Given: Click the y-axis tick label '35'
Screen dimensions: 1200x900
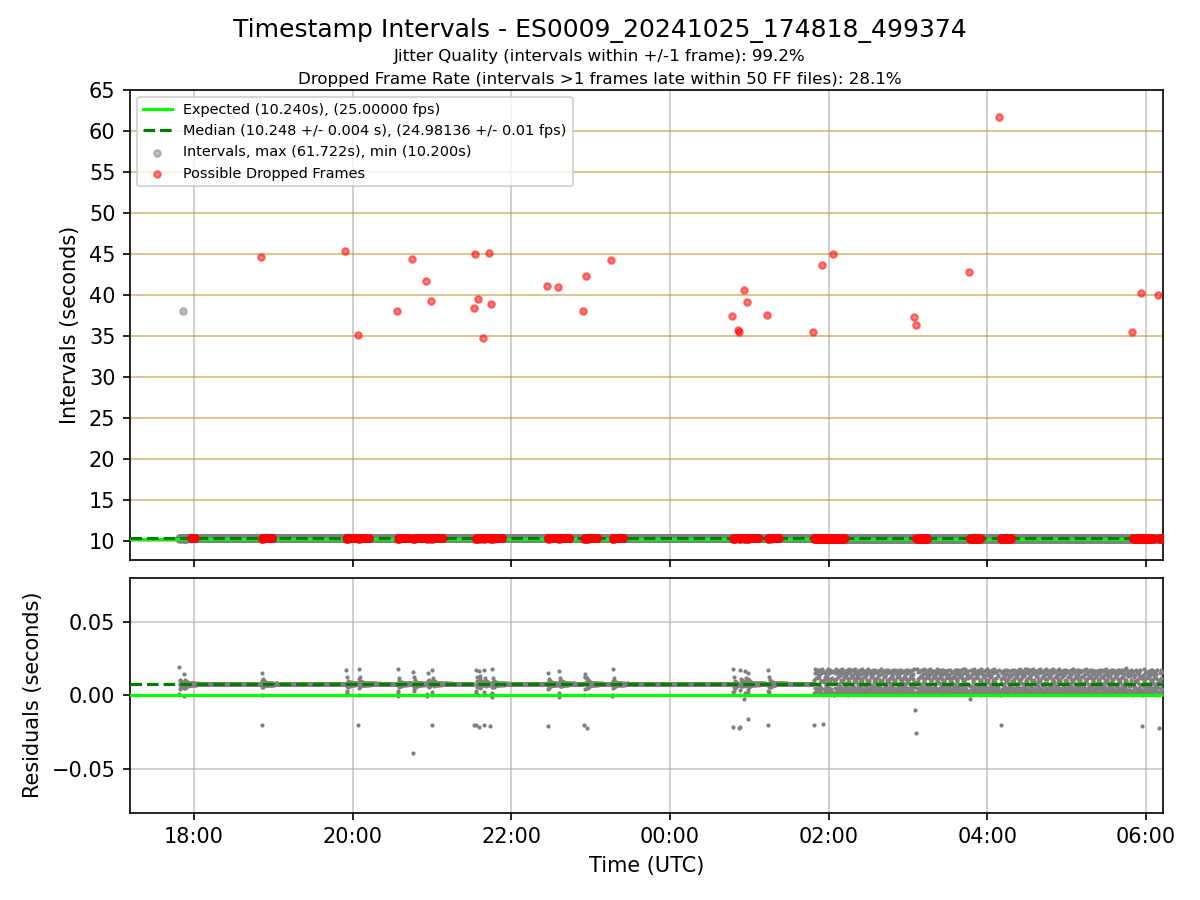Looking at the screenshot, I should (103, 336).
